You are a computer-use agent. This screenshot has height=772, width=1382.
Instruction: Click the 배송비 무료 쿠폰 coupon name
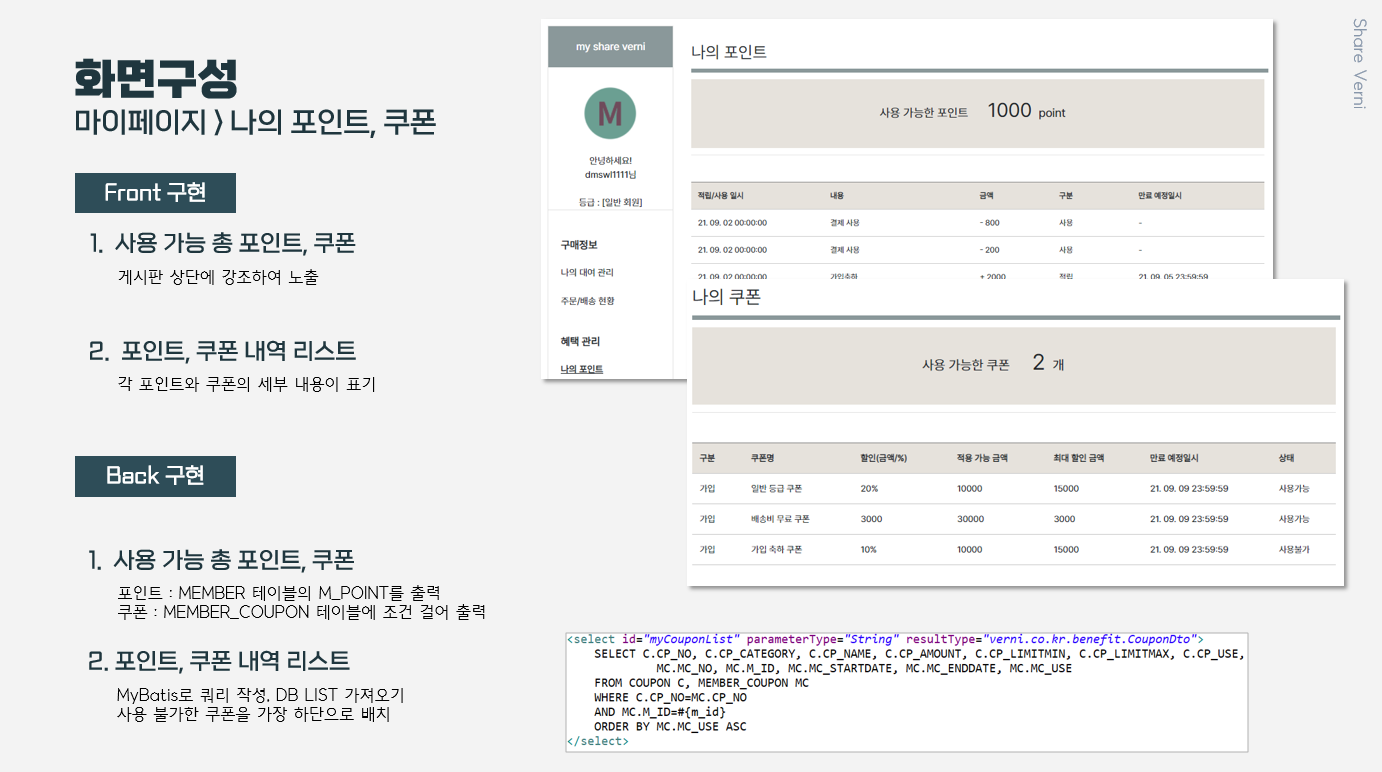tap(780, 519)
